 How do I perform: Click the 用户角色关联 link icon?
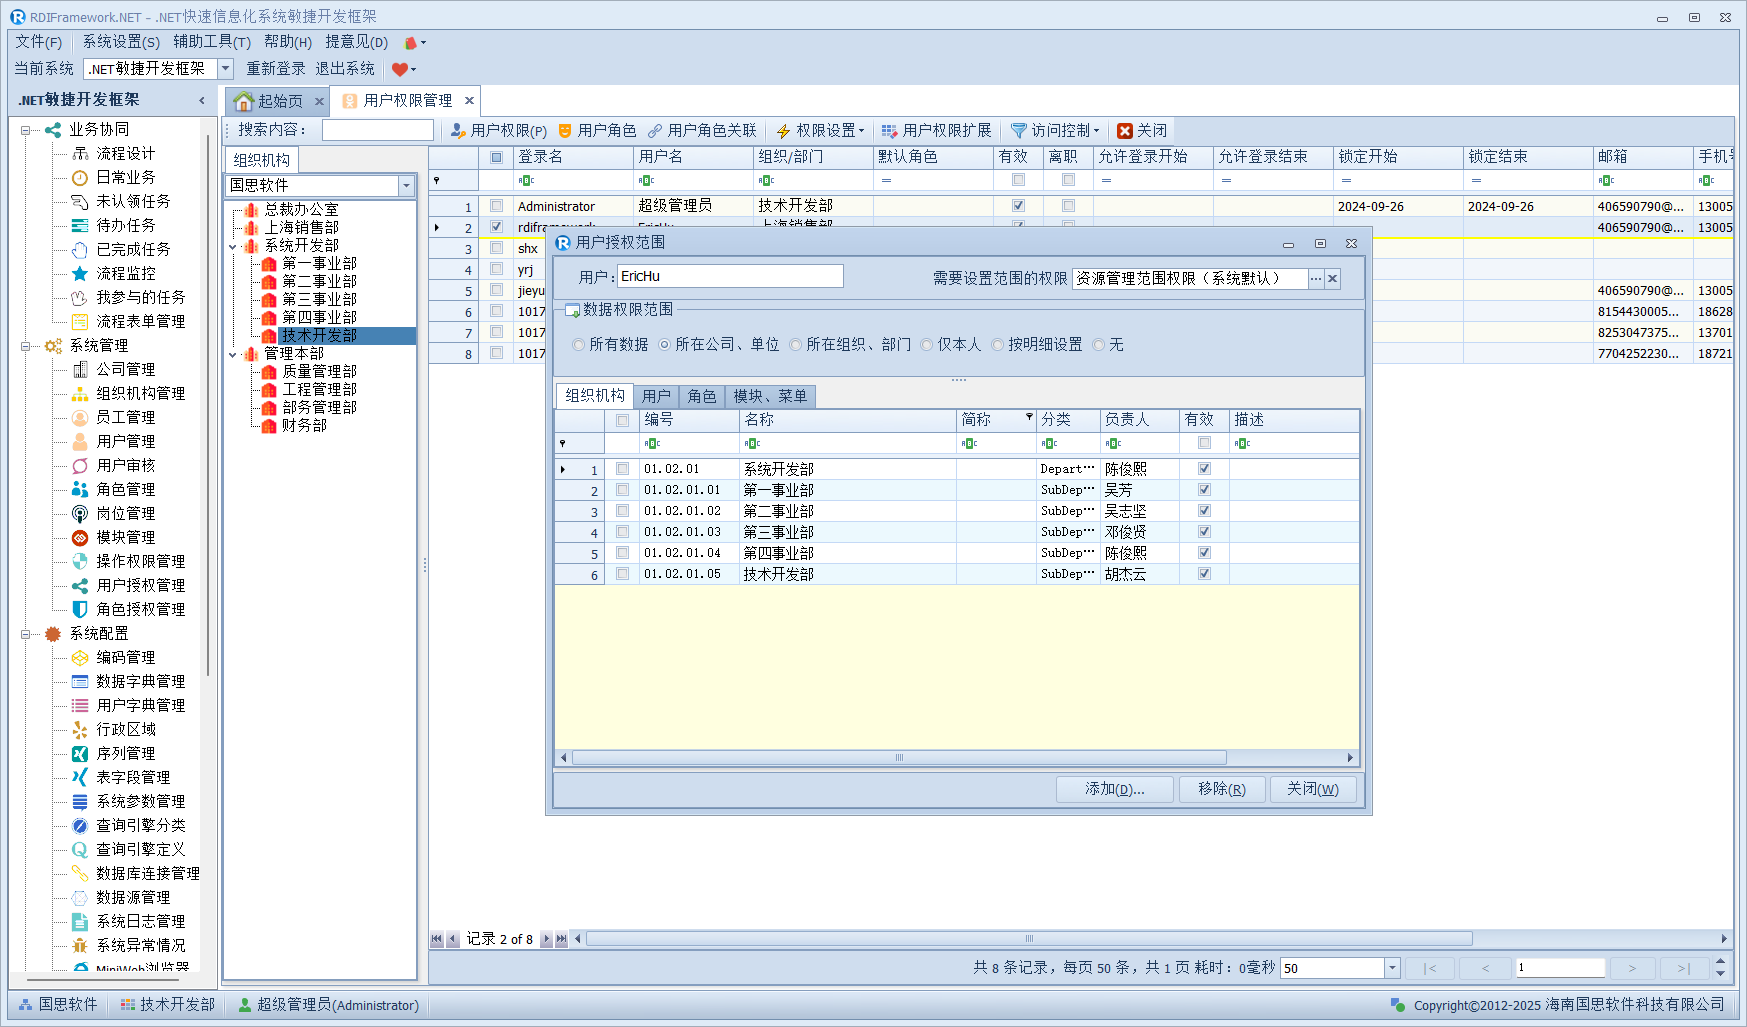[x=655, y=131]
